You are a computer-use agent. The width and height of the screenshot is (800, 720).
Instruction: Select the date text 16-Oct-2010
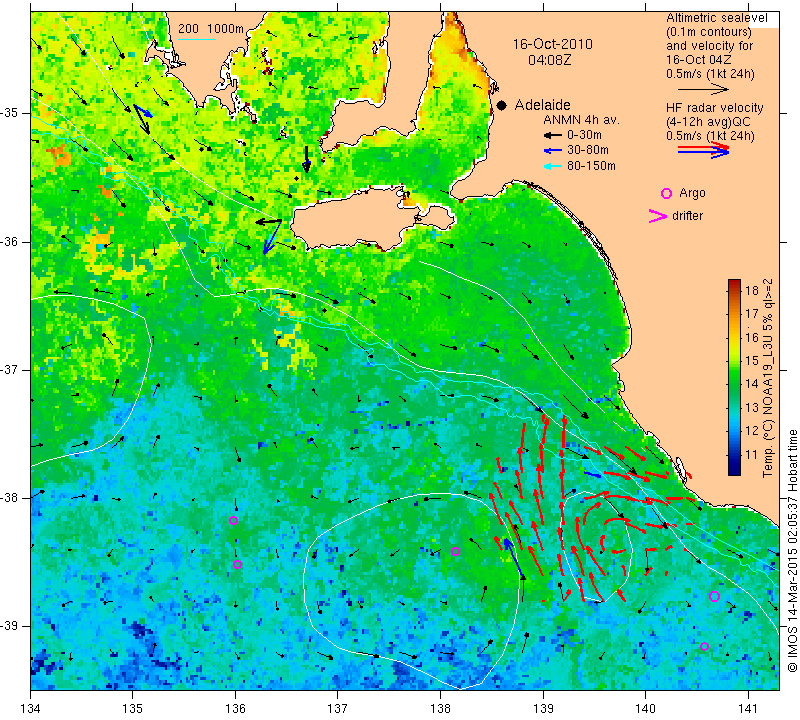(553, 44)
